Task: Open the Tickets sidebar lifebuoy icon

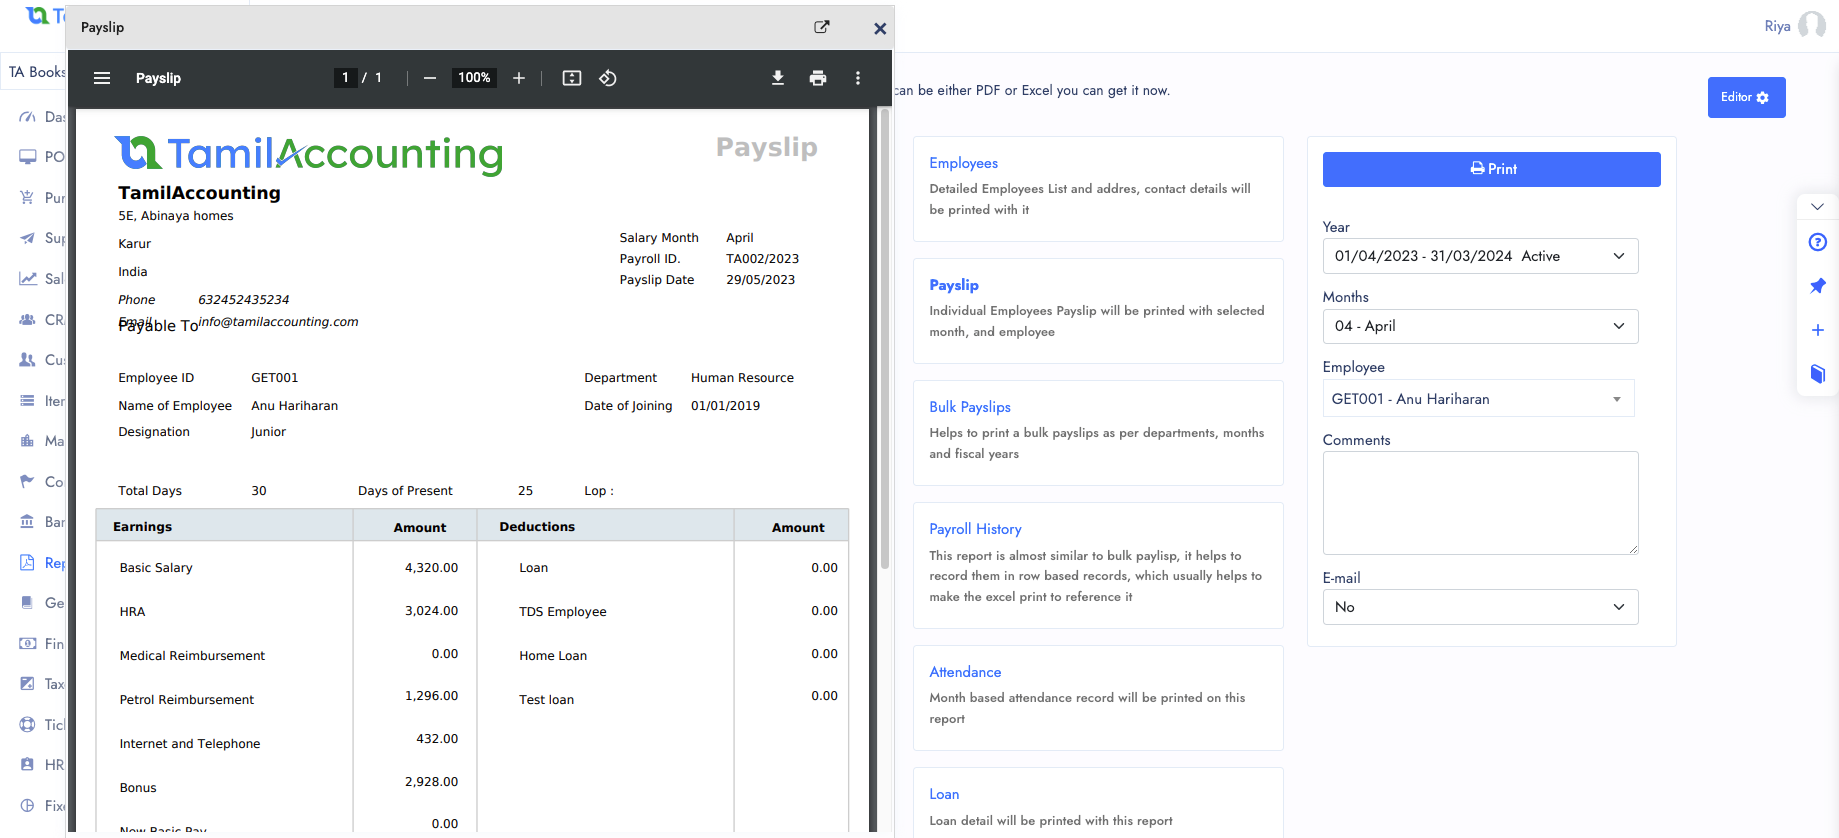Action: click(x=28, y=725)
